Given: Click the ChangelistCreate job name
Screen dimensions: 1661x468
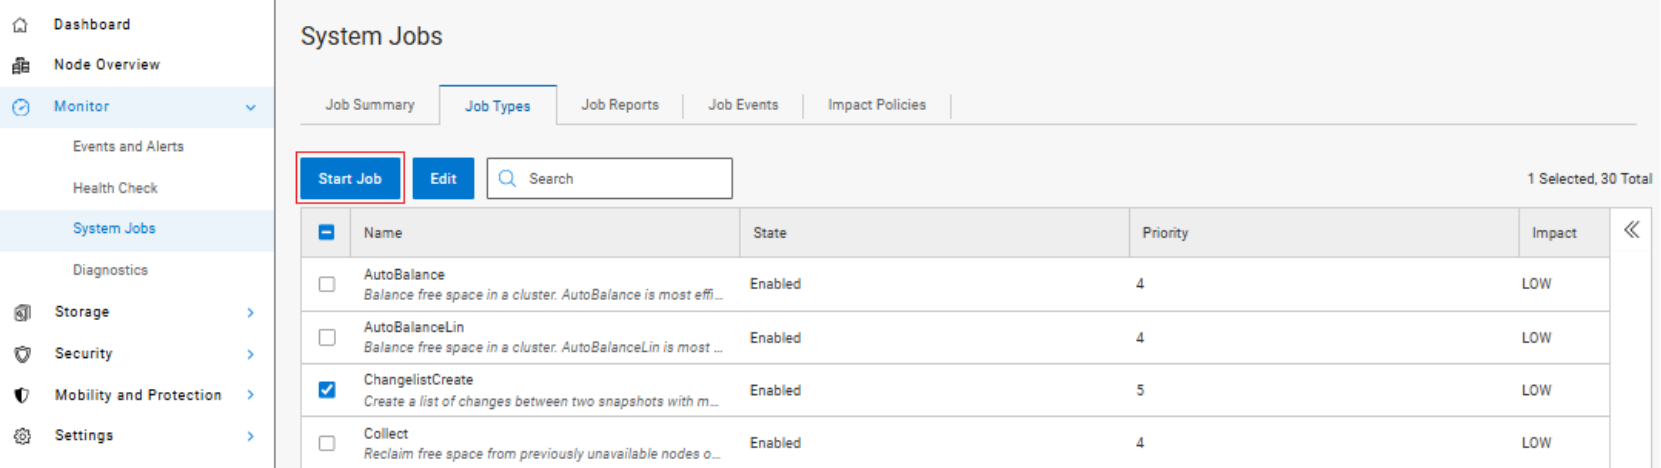Looking at the screenshot, I should 418,380.
